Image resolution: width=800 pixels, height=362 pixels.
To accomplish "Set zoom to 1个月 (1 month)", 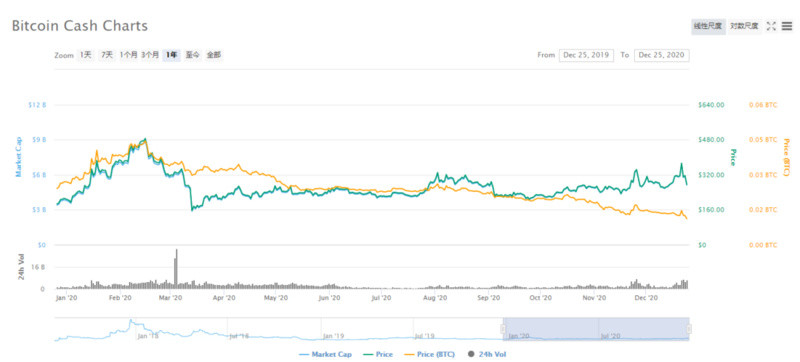I will [129, 55].
